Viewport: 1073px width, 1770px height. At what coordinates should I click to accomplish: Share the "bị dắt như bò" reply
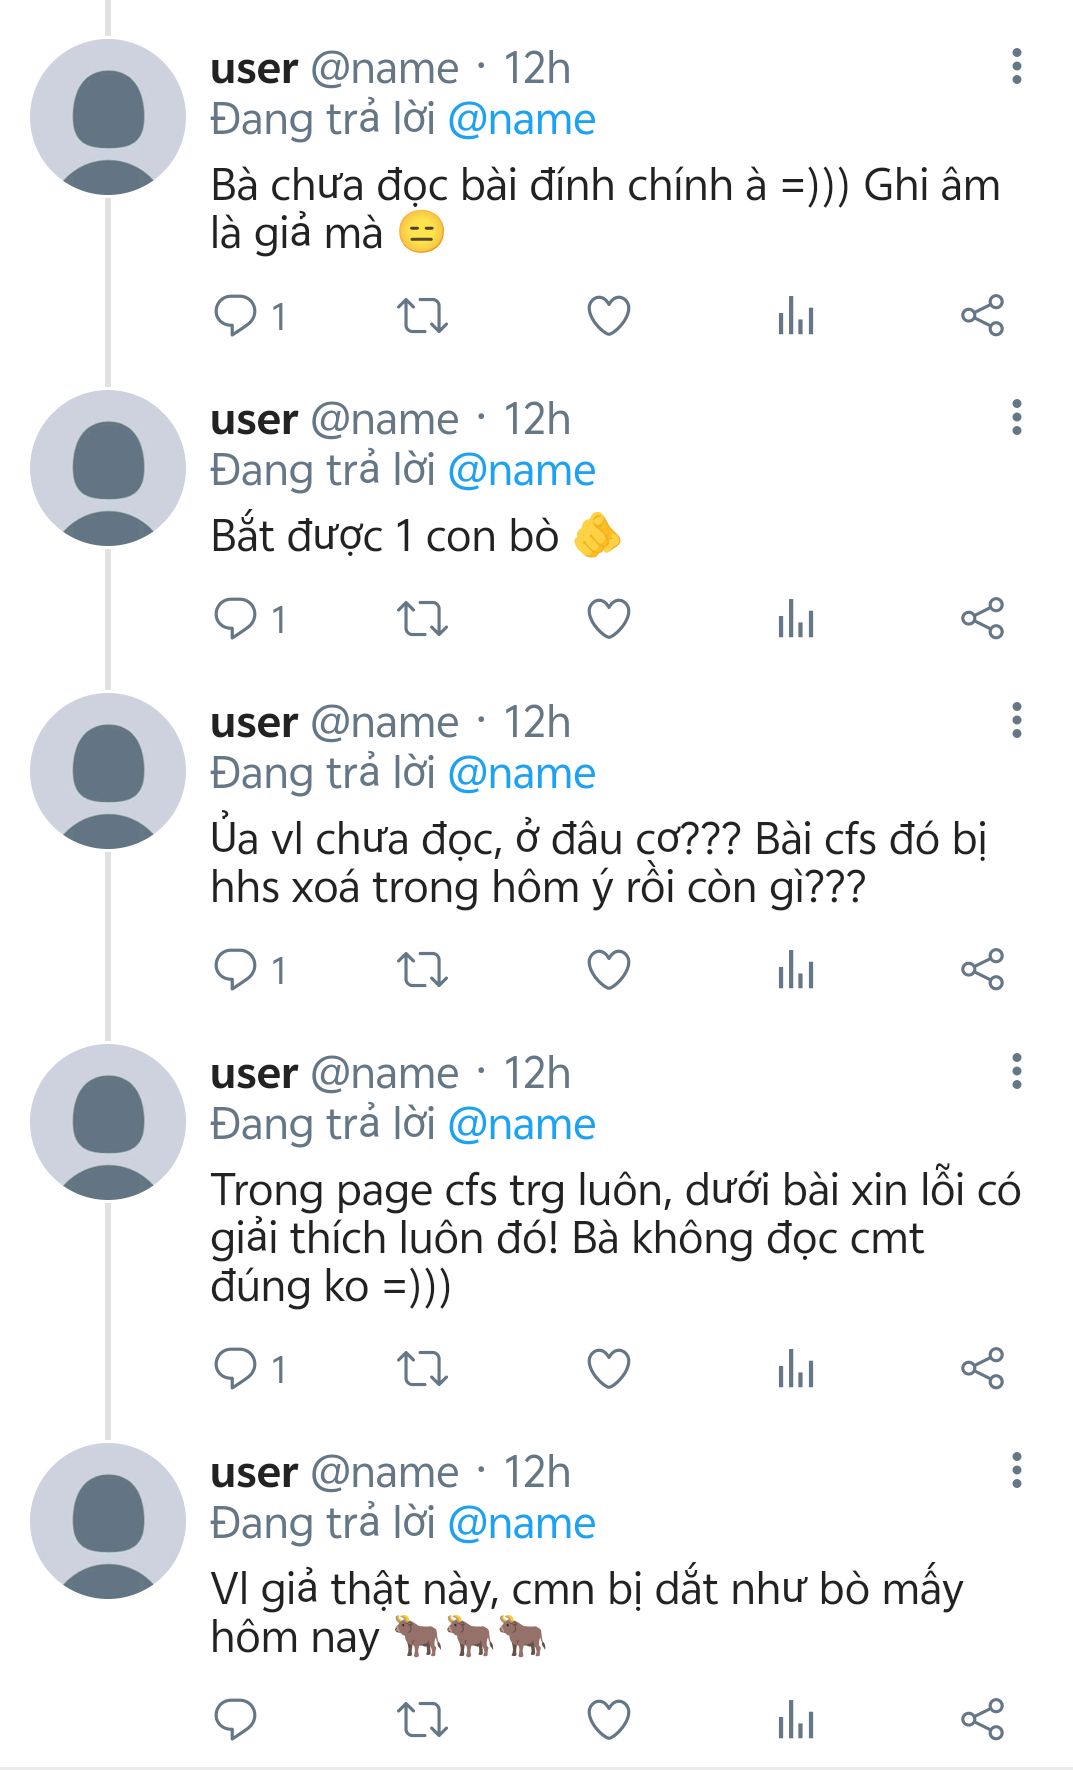(982, 1719)
